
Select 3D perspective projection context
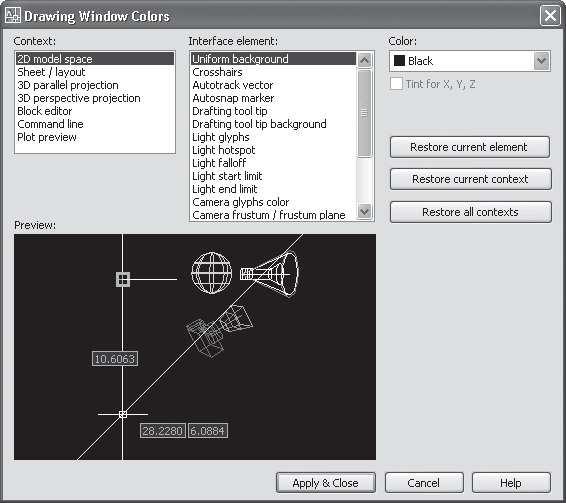[95, 98]
